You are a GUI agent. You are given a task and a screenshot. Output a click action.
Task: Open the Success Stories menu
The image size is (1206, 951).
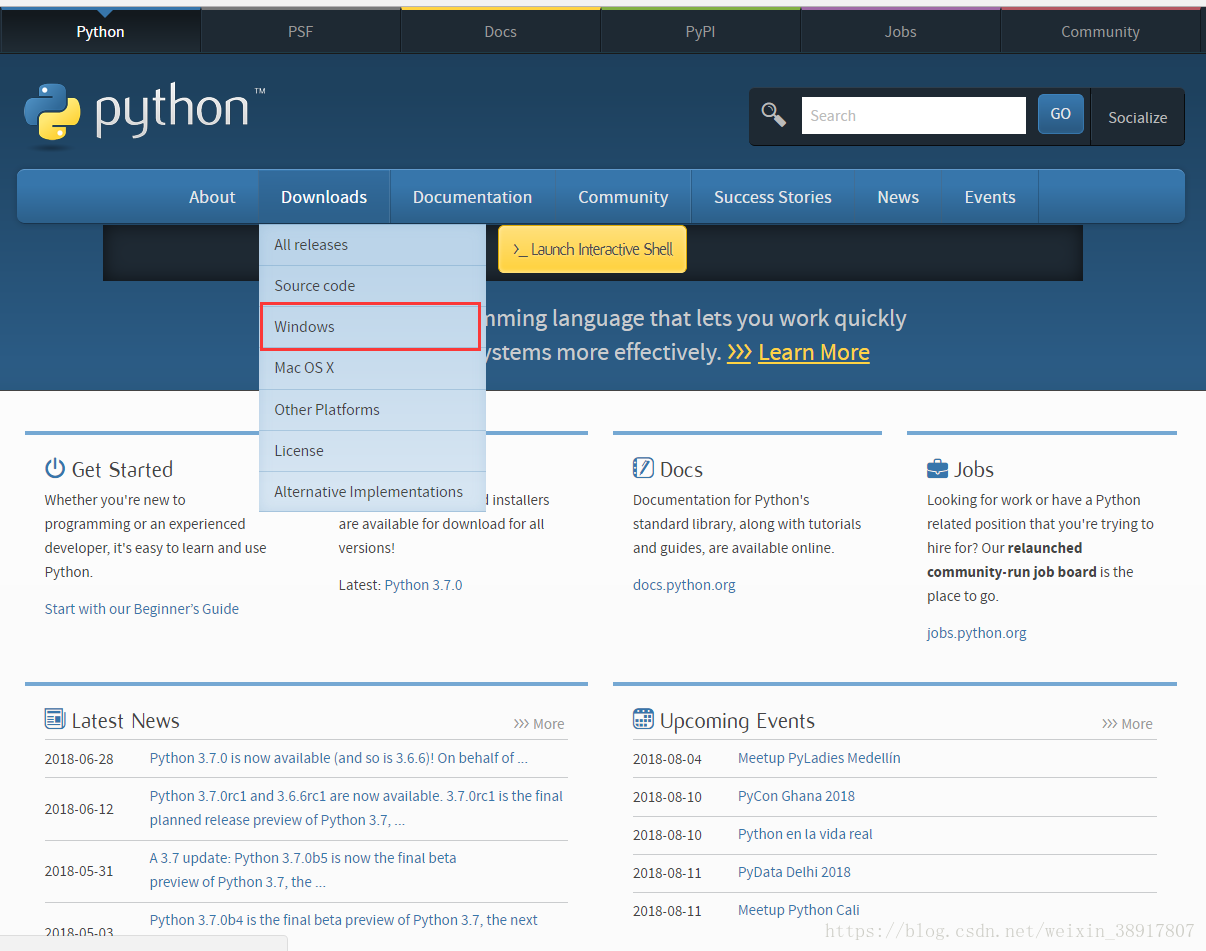[x=773, y=197]
